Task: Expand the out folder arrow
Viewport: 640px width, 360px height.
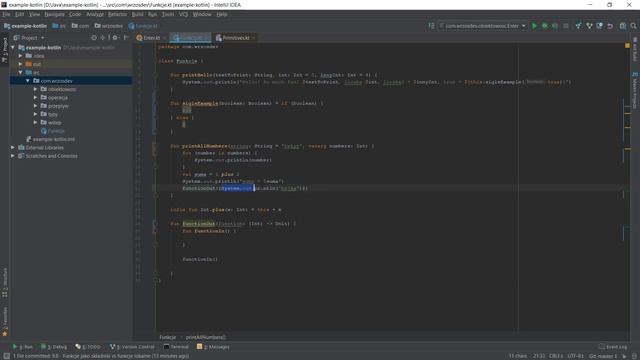Action: click(20, 64)
